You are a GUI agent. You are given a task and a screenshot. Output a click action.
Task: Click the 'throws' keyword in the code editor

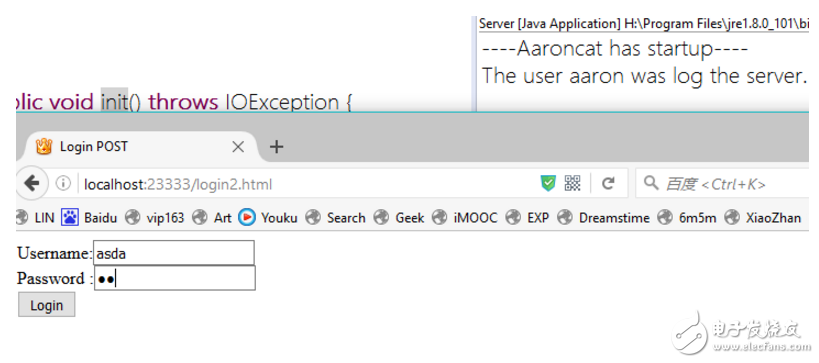183,102
